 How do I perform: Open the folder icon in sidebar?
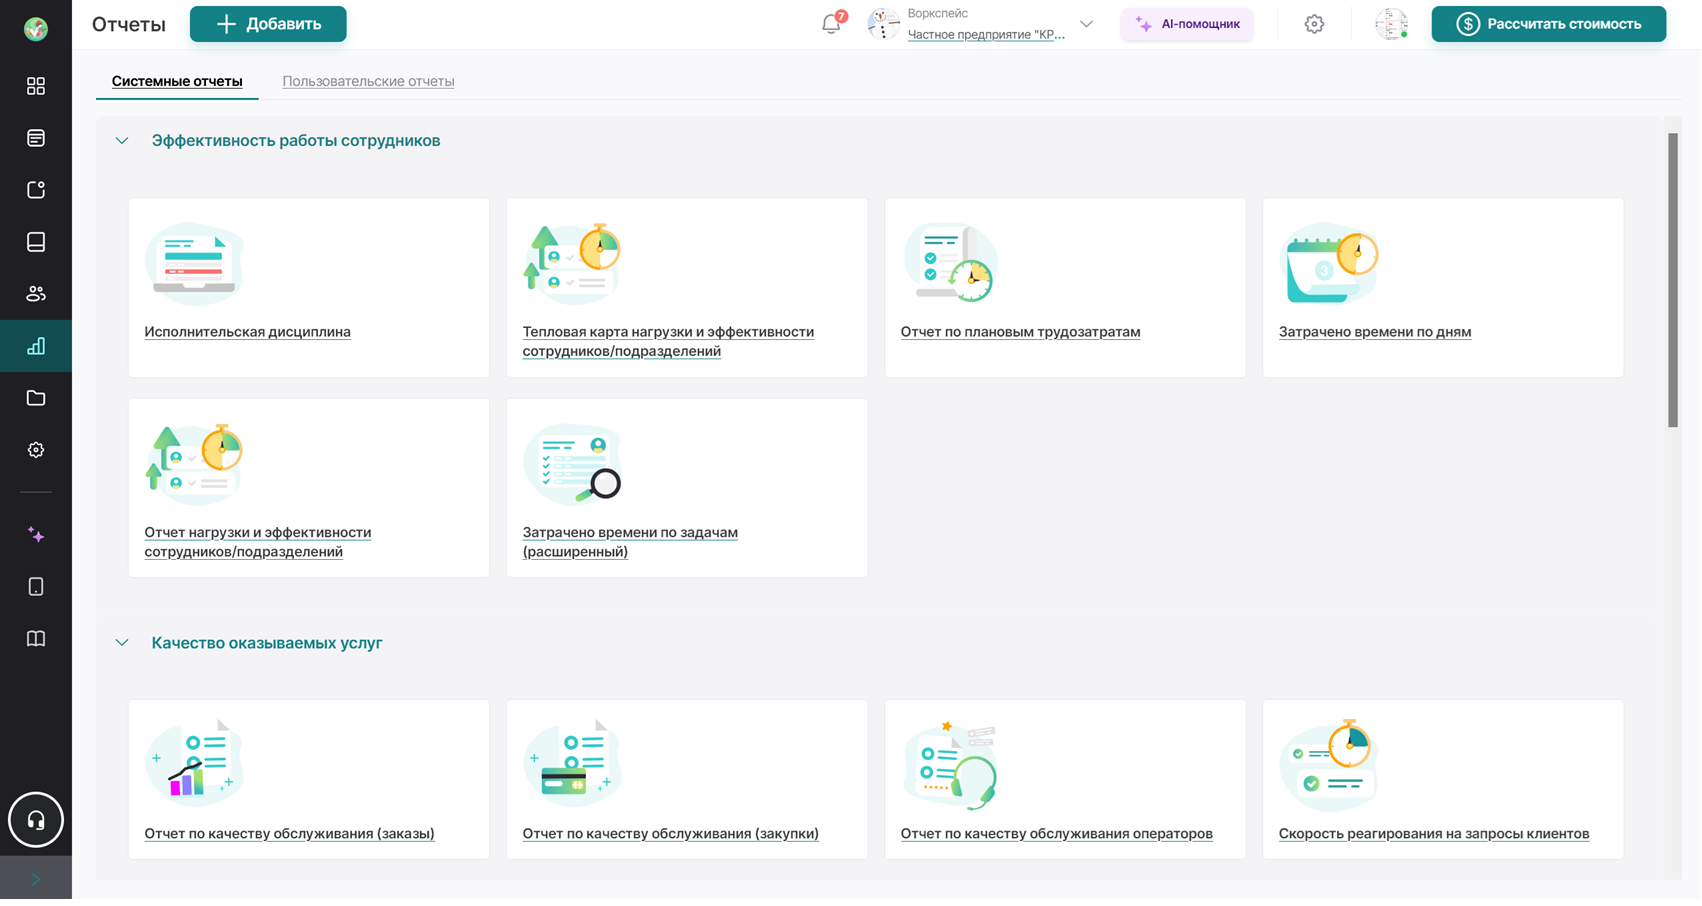[x=36, y=398]
